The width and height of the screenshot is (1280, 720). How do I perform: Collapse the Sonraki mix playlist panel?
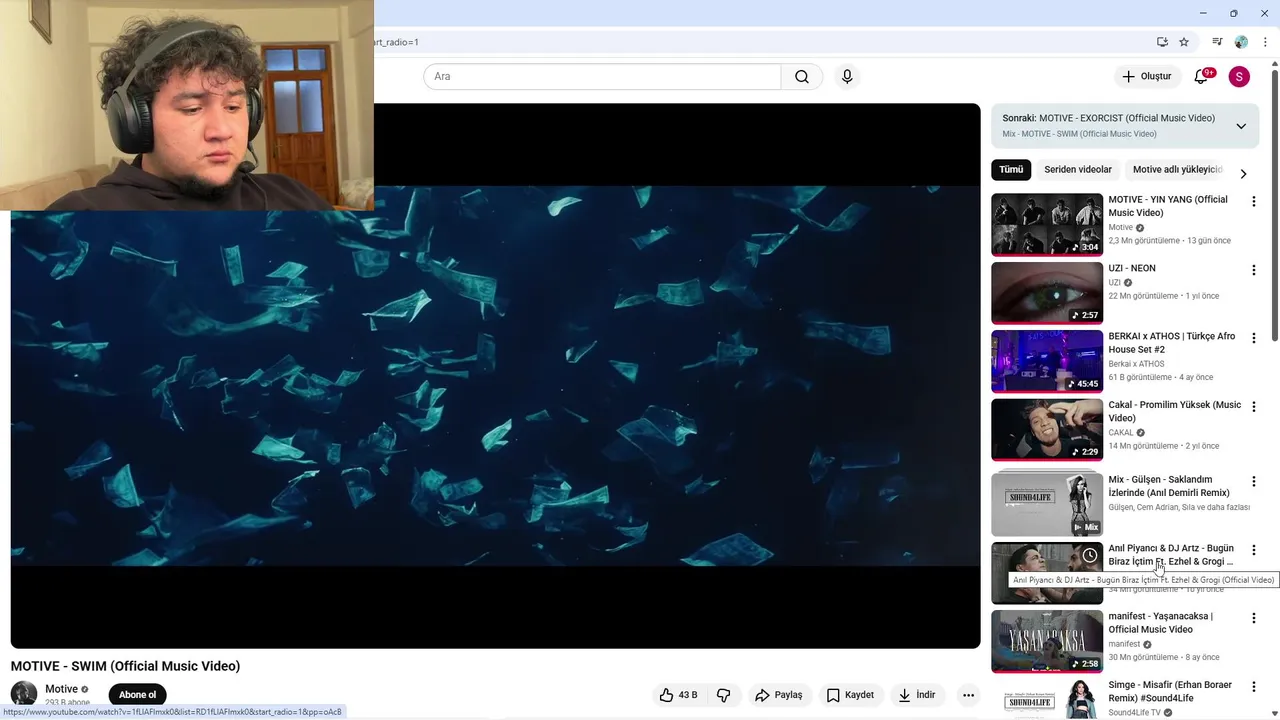point(1241,126)
